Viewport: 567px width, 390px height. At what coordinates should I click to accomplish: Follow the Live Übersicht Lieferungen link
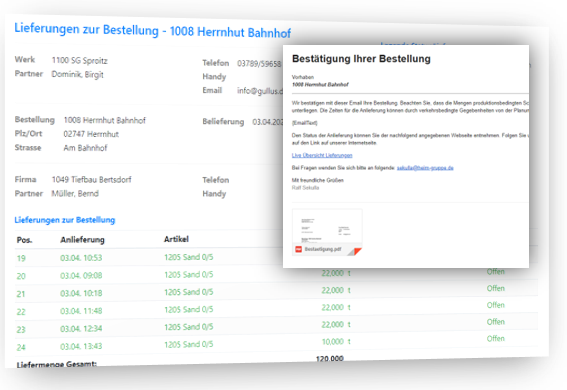(x=322, y=155)
